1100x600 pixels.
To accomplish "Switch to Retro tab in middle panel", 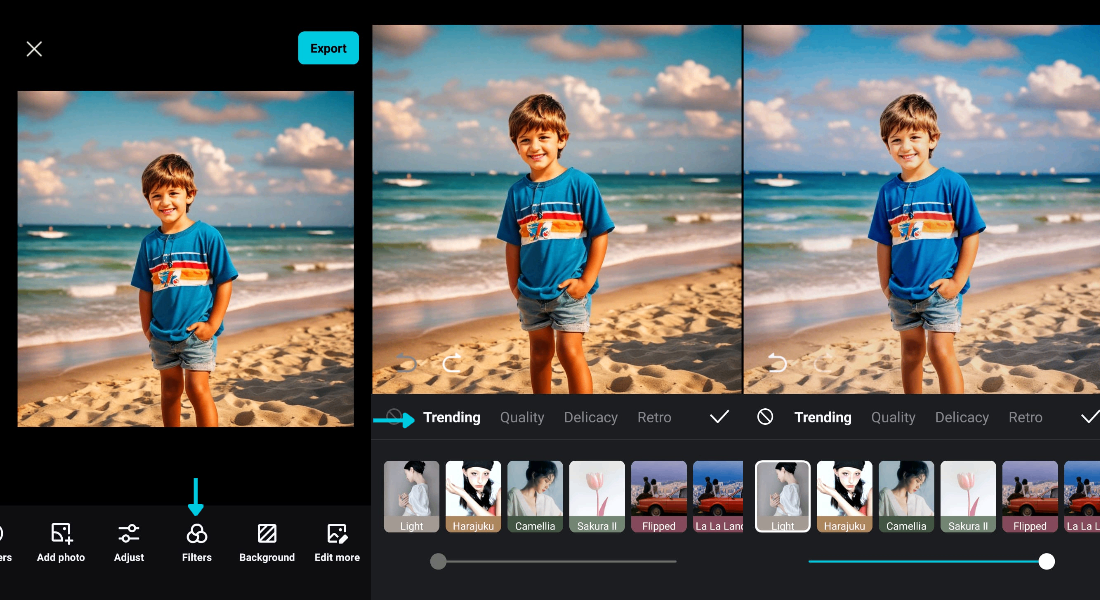I will coord(655,417).
